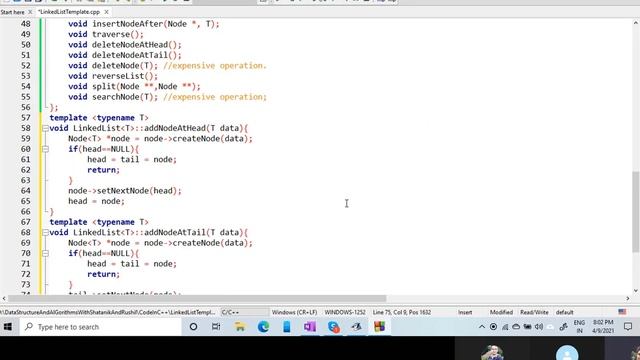Collapse fold marker at line 68 addNodeAtTail
The width and height of the screenshot is (640, 360).
click(45, 233)
